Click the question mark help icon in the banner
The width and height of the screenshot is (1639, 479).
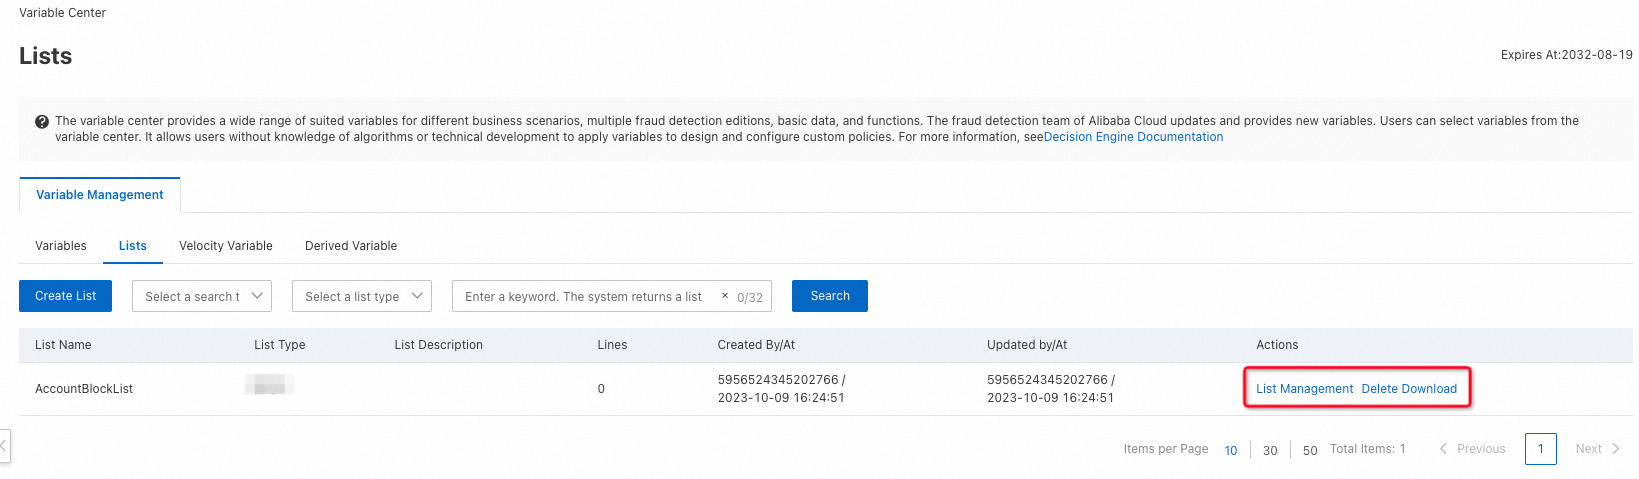coord(42,122)
